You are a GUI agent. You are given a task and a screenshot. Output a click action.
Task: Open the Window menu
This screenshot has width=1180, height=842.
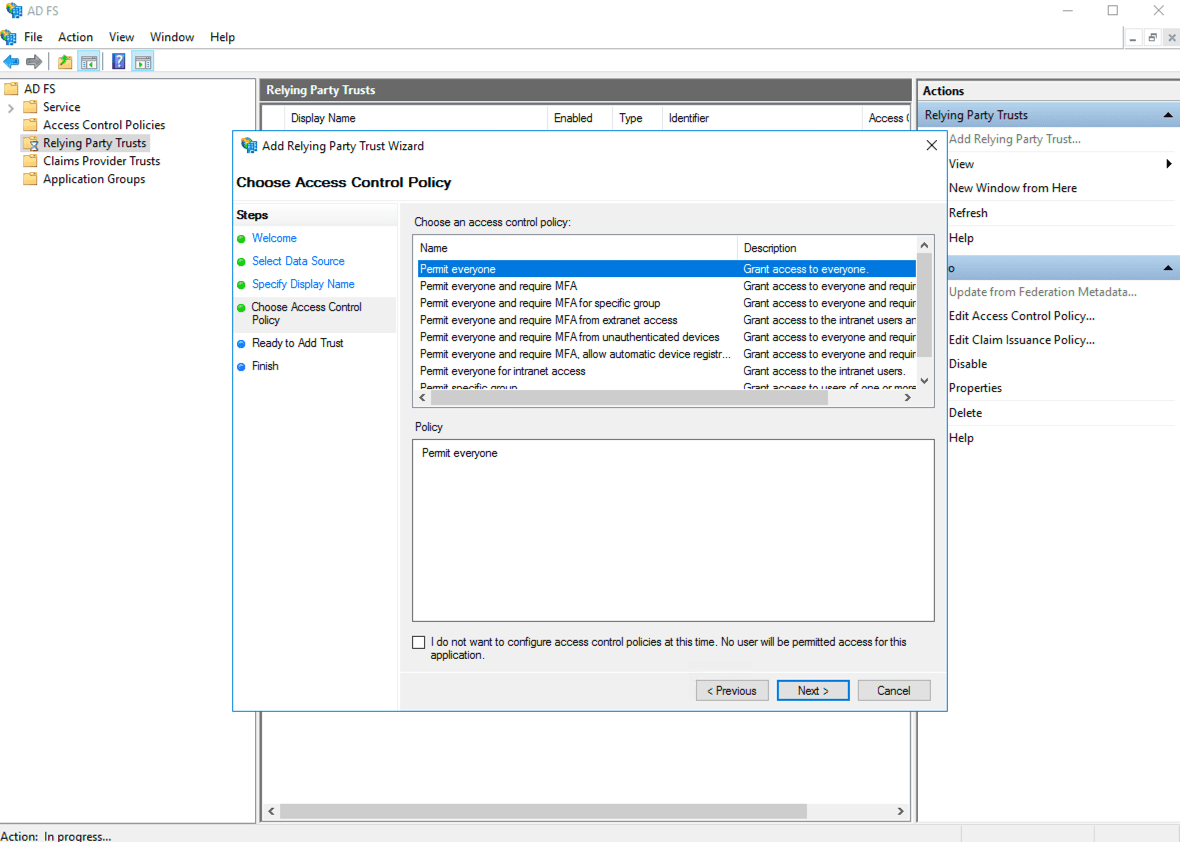[x=171, y=36]
